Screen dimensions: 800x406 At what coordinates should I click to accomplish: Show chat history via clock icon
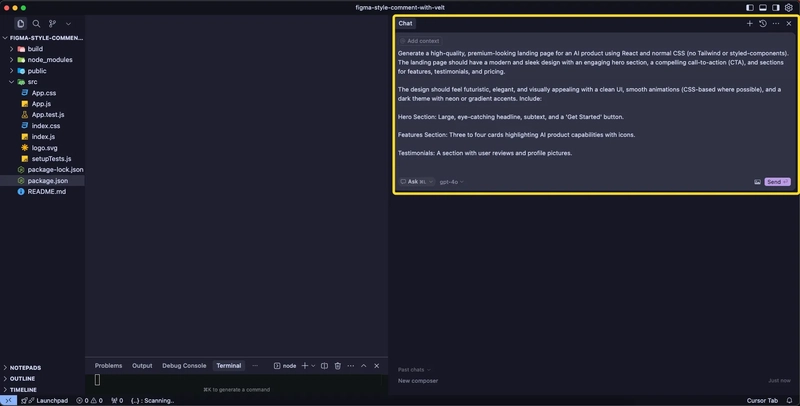pos(763,23)
